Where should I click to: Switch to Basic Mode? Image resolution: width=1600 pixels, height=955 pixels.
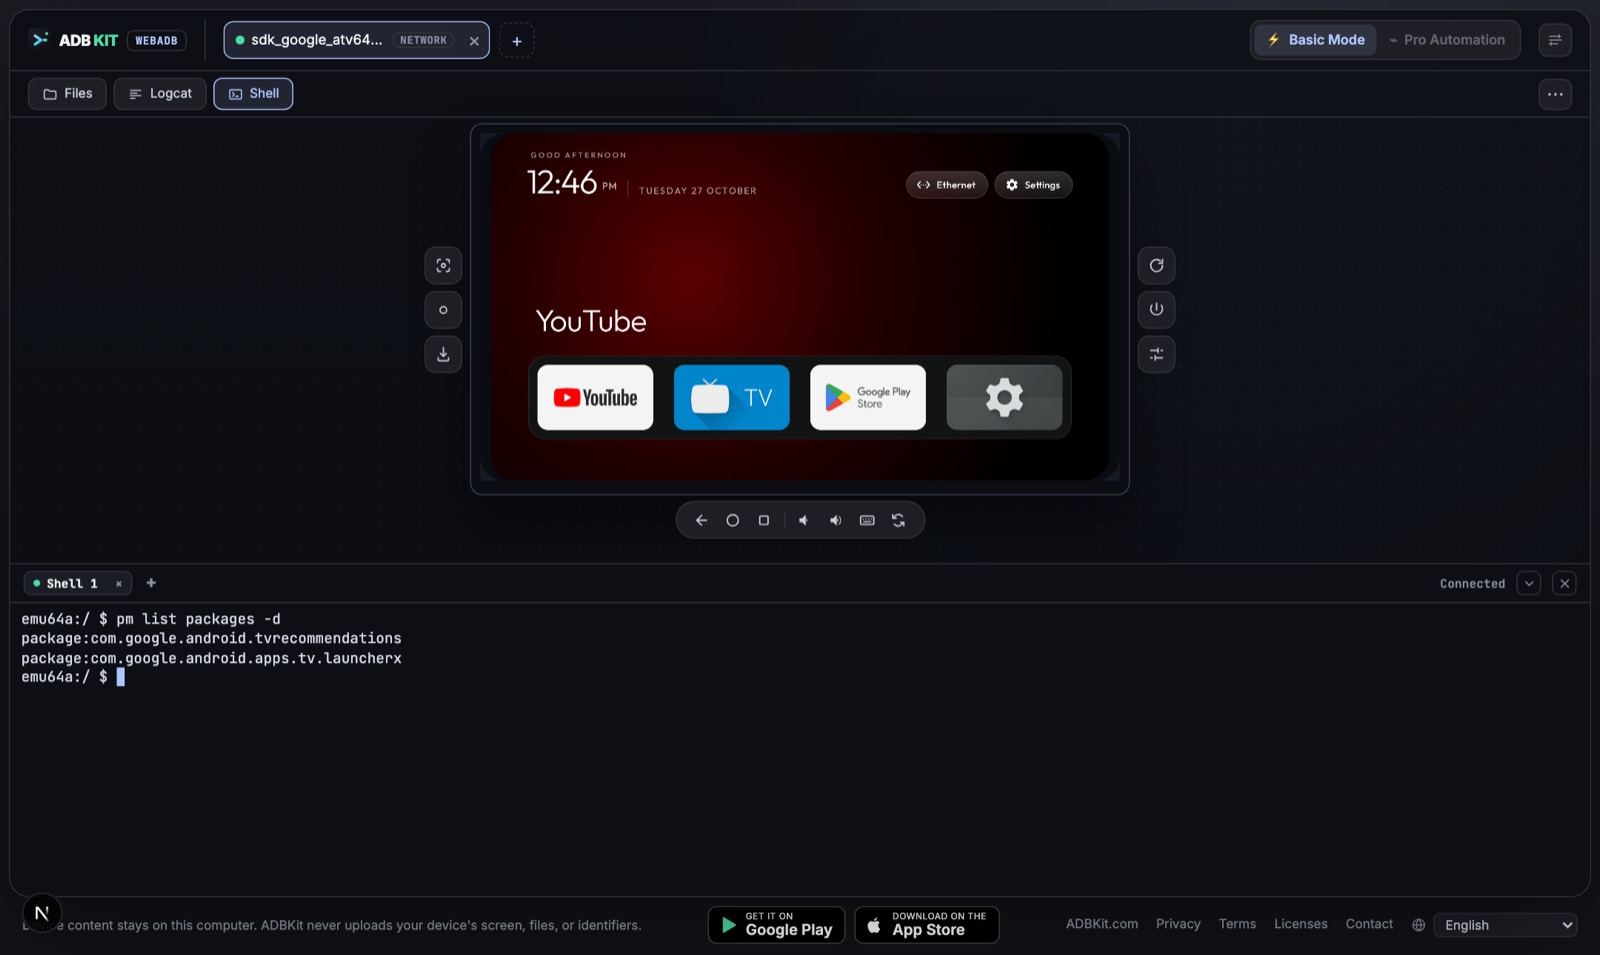coord(1316,40)
